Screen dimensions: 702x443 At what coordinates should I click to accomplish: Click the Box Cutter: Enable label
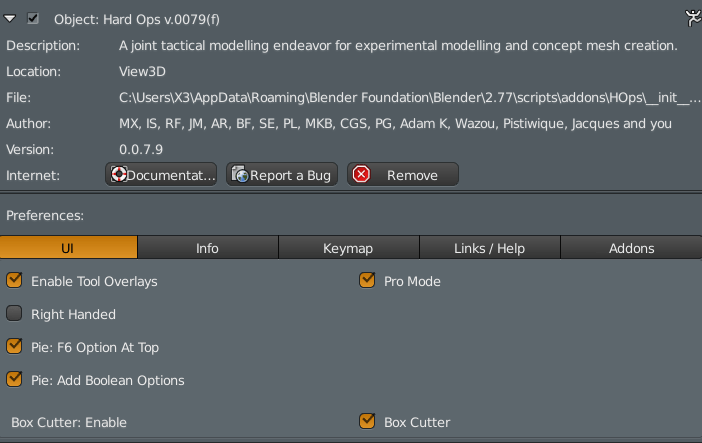[69, 422]
